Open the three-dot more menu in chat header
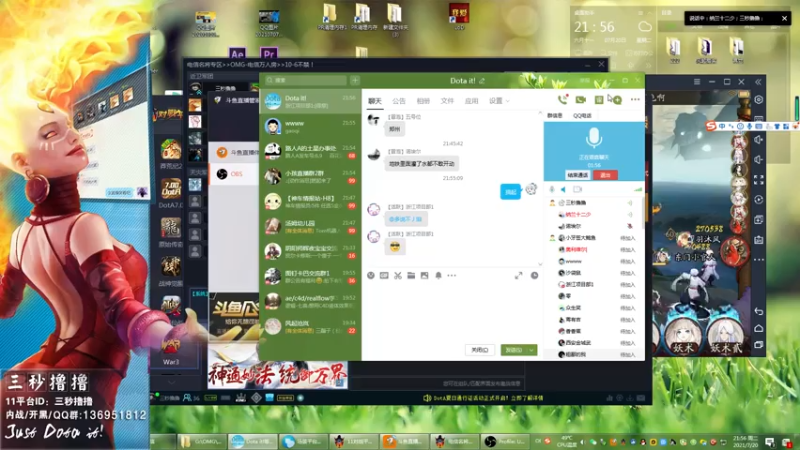 point(635,99)
